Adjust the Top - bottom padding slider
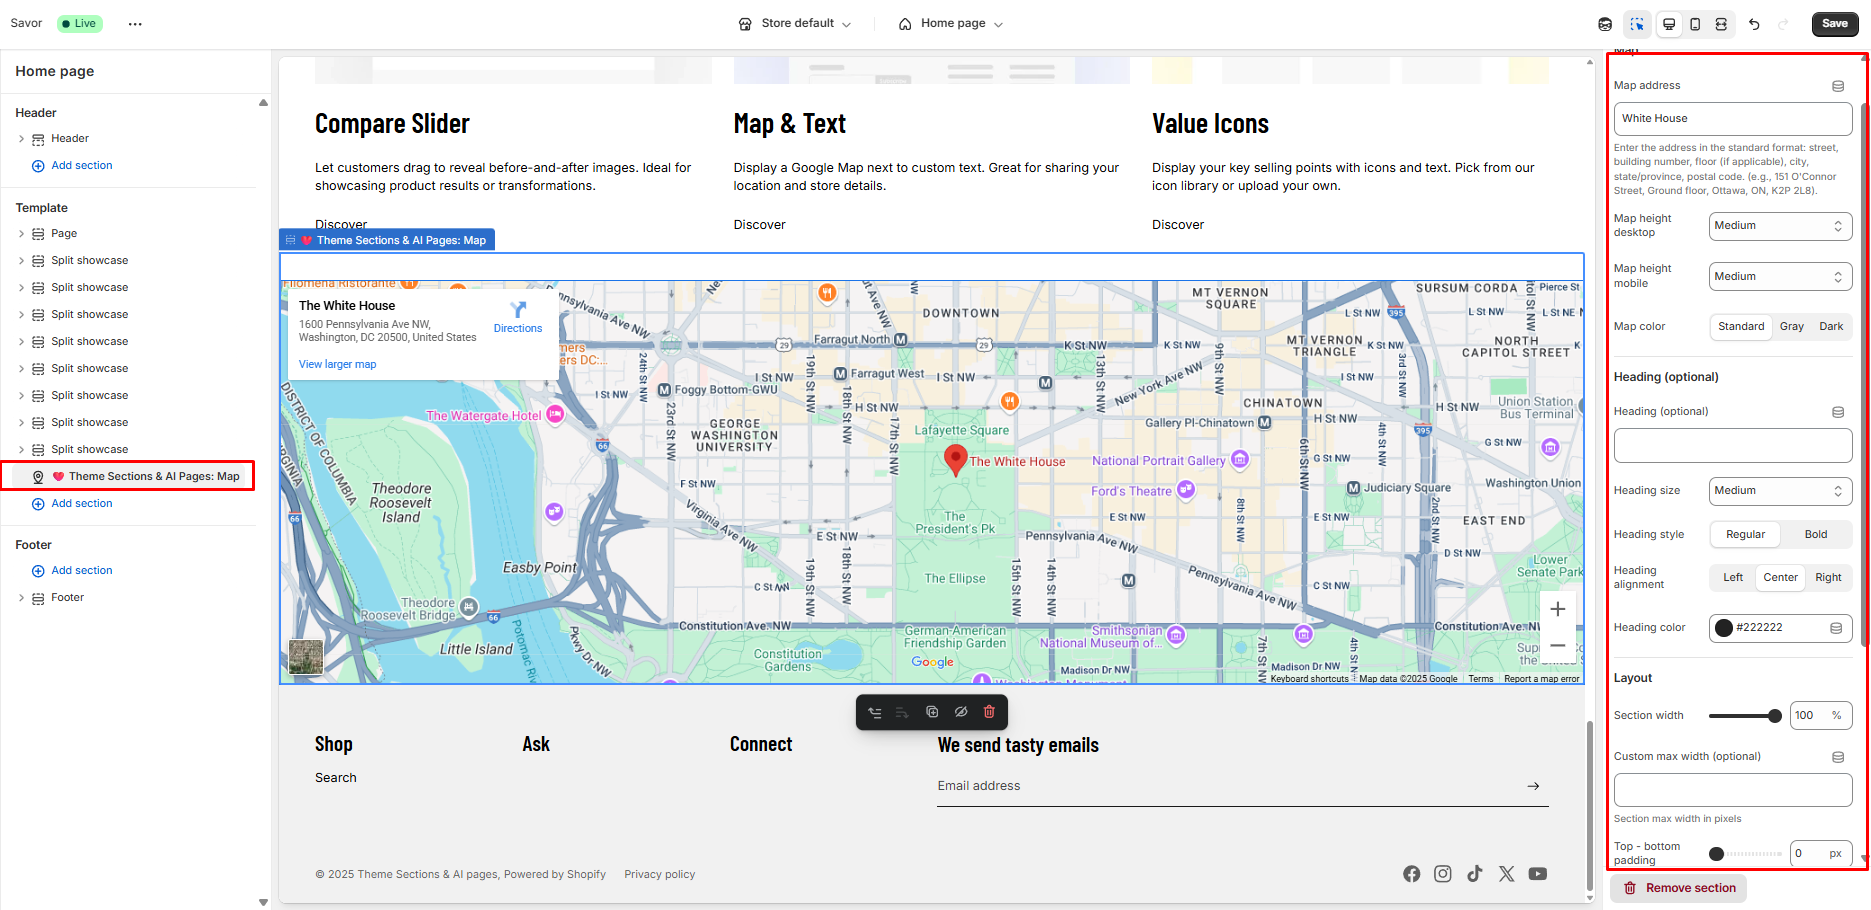The height and width of the screenshot is (910, 1871). point(1745,854)
